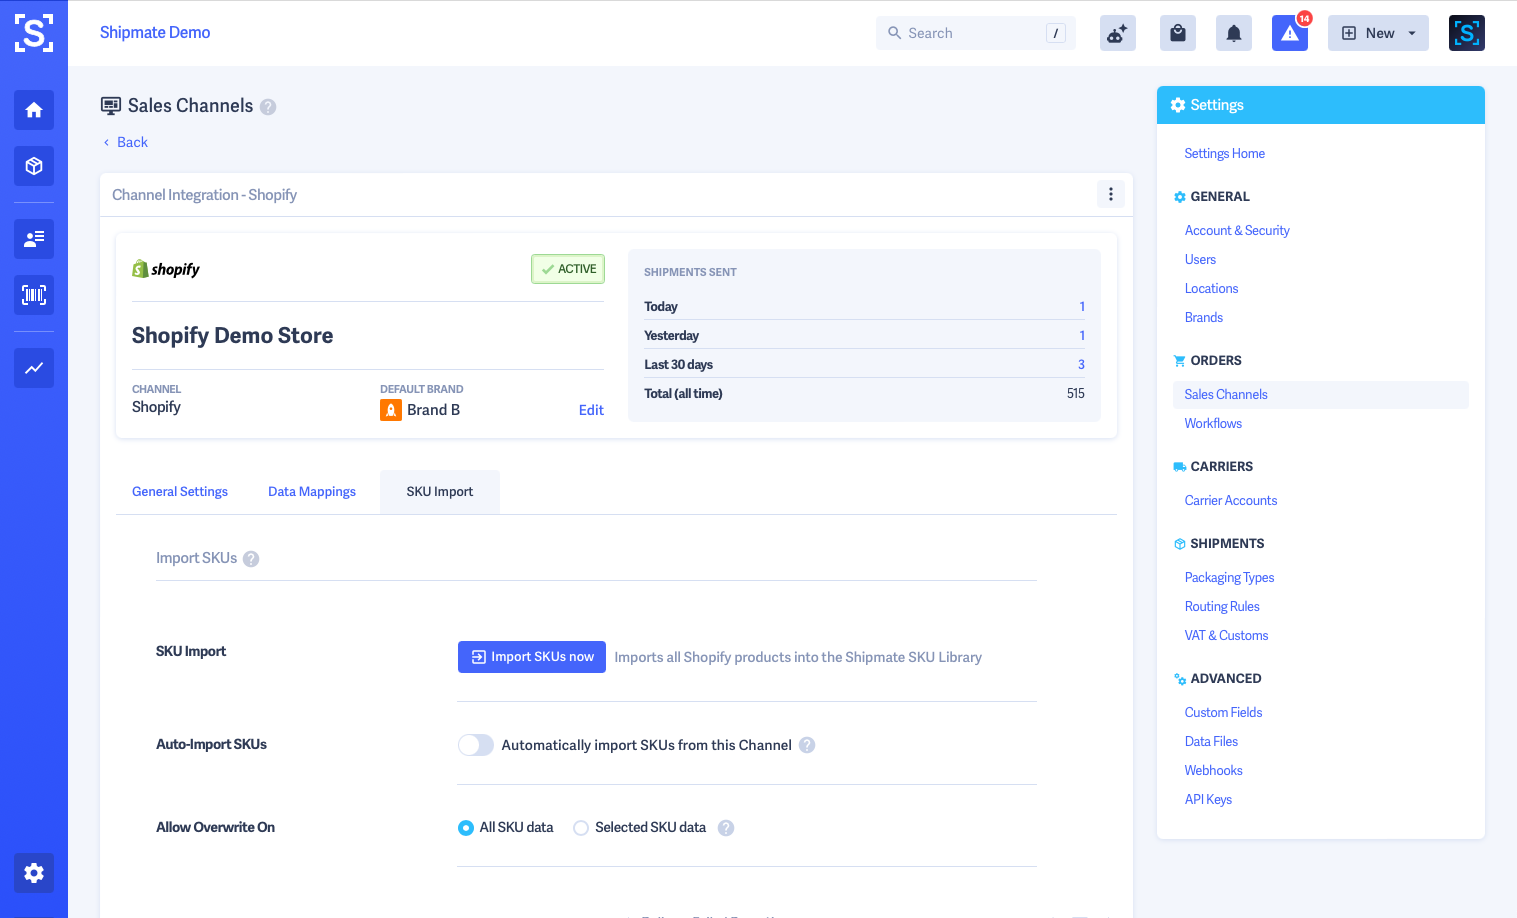Open the analytics chart icon in sidebar

[34, 368]
